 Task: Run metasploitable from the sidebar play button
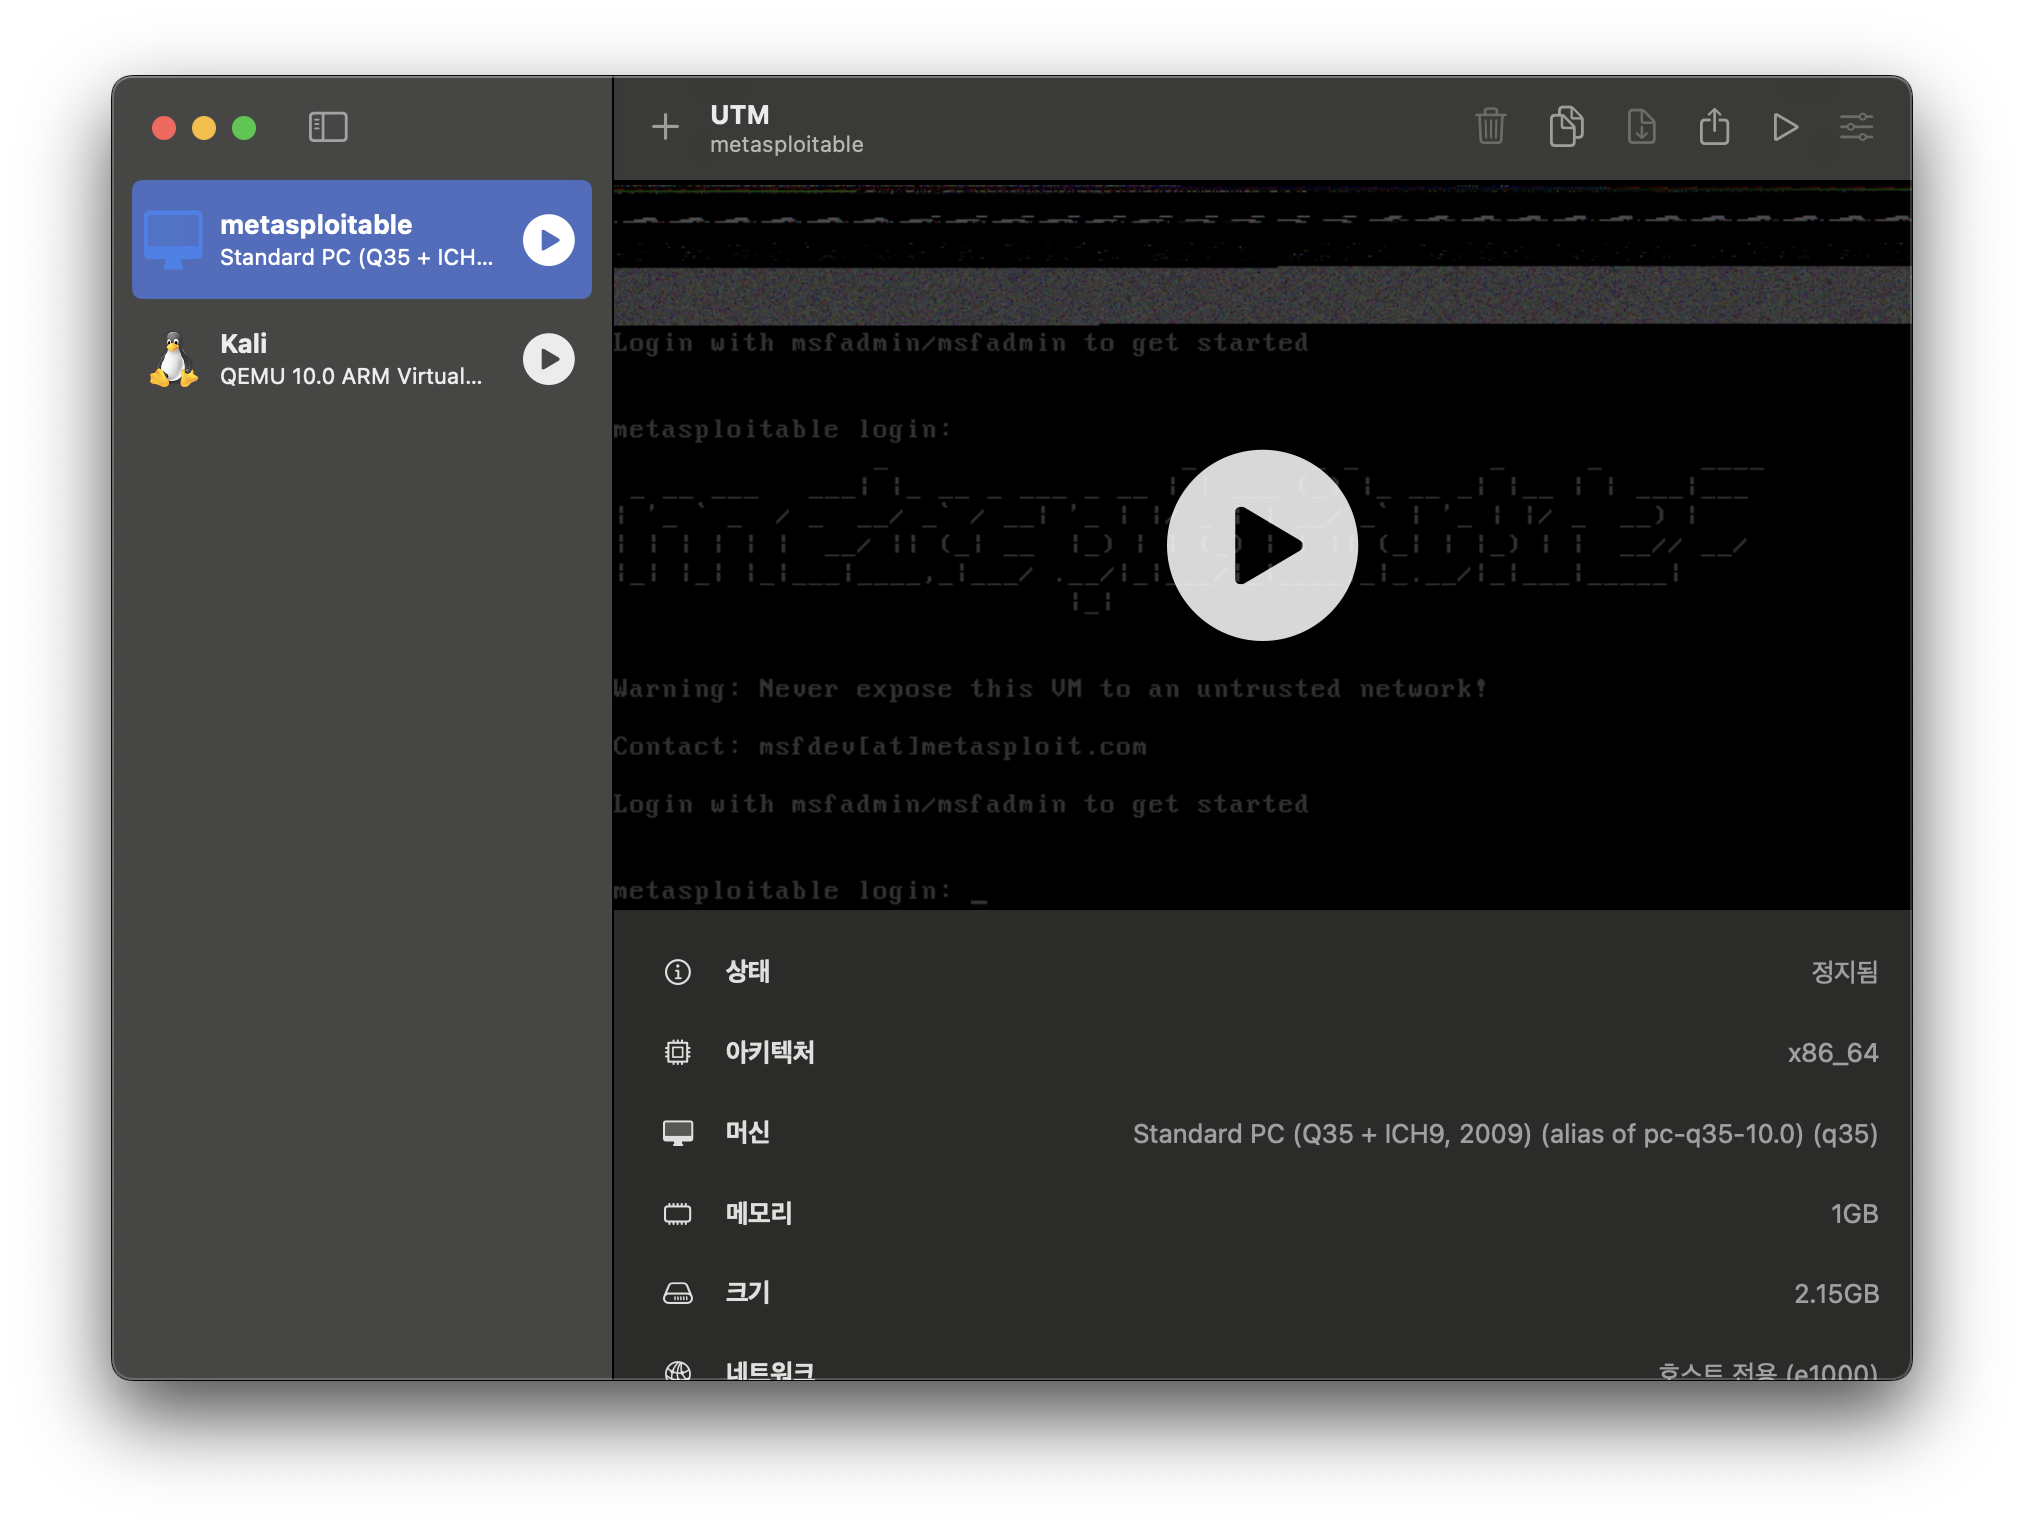[x=549, y=240]
